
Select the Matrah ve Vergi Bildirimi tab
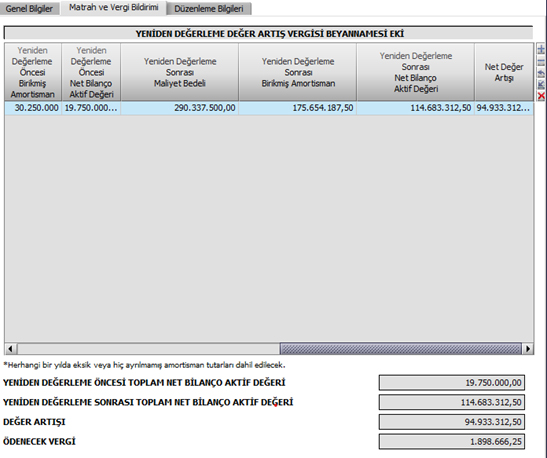(113, 8)
